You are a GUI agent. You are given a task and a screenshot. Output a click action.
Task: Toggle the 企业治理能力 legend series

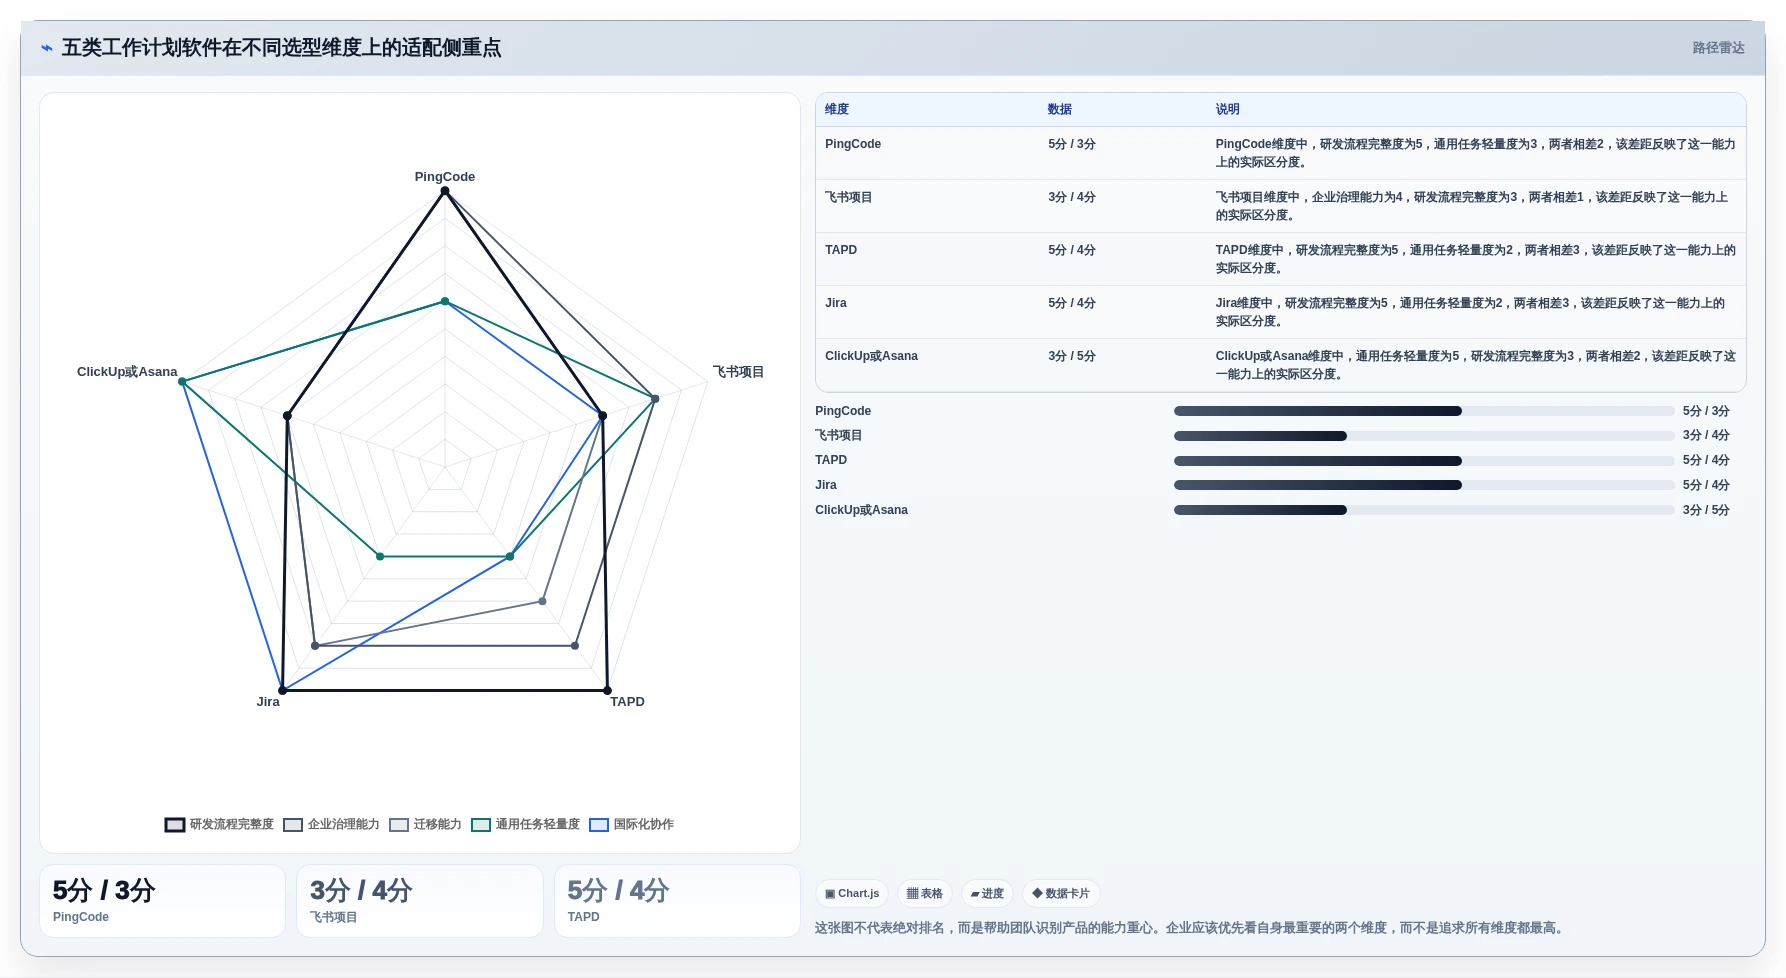coord(331,825)
